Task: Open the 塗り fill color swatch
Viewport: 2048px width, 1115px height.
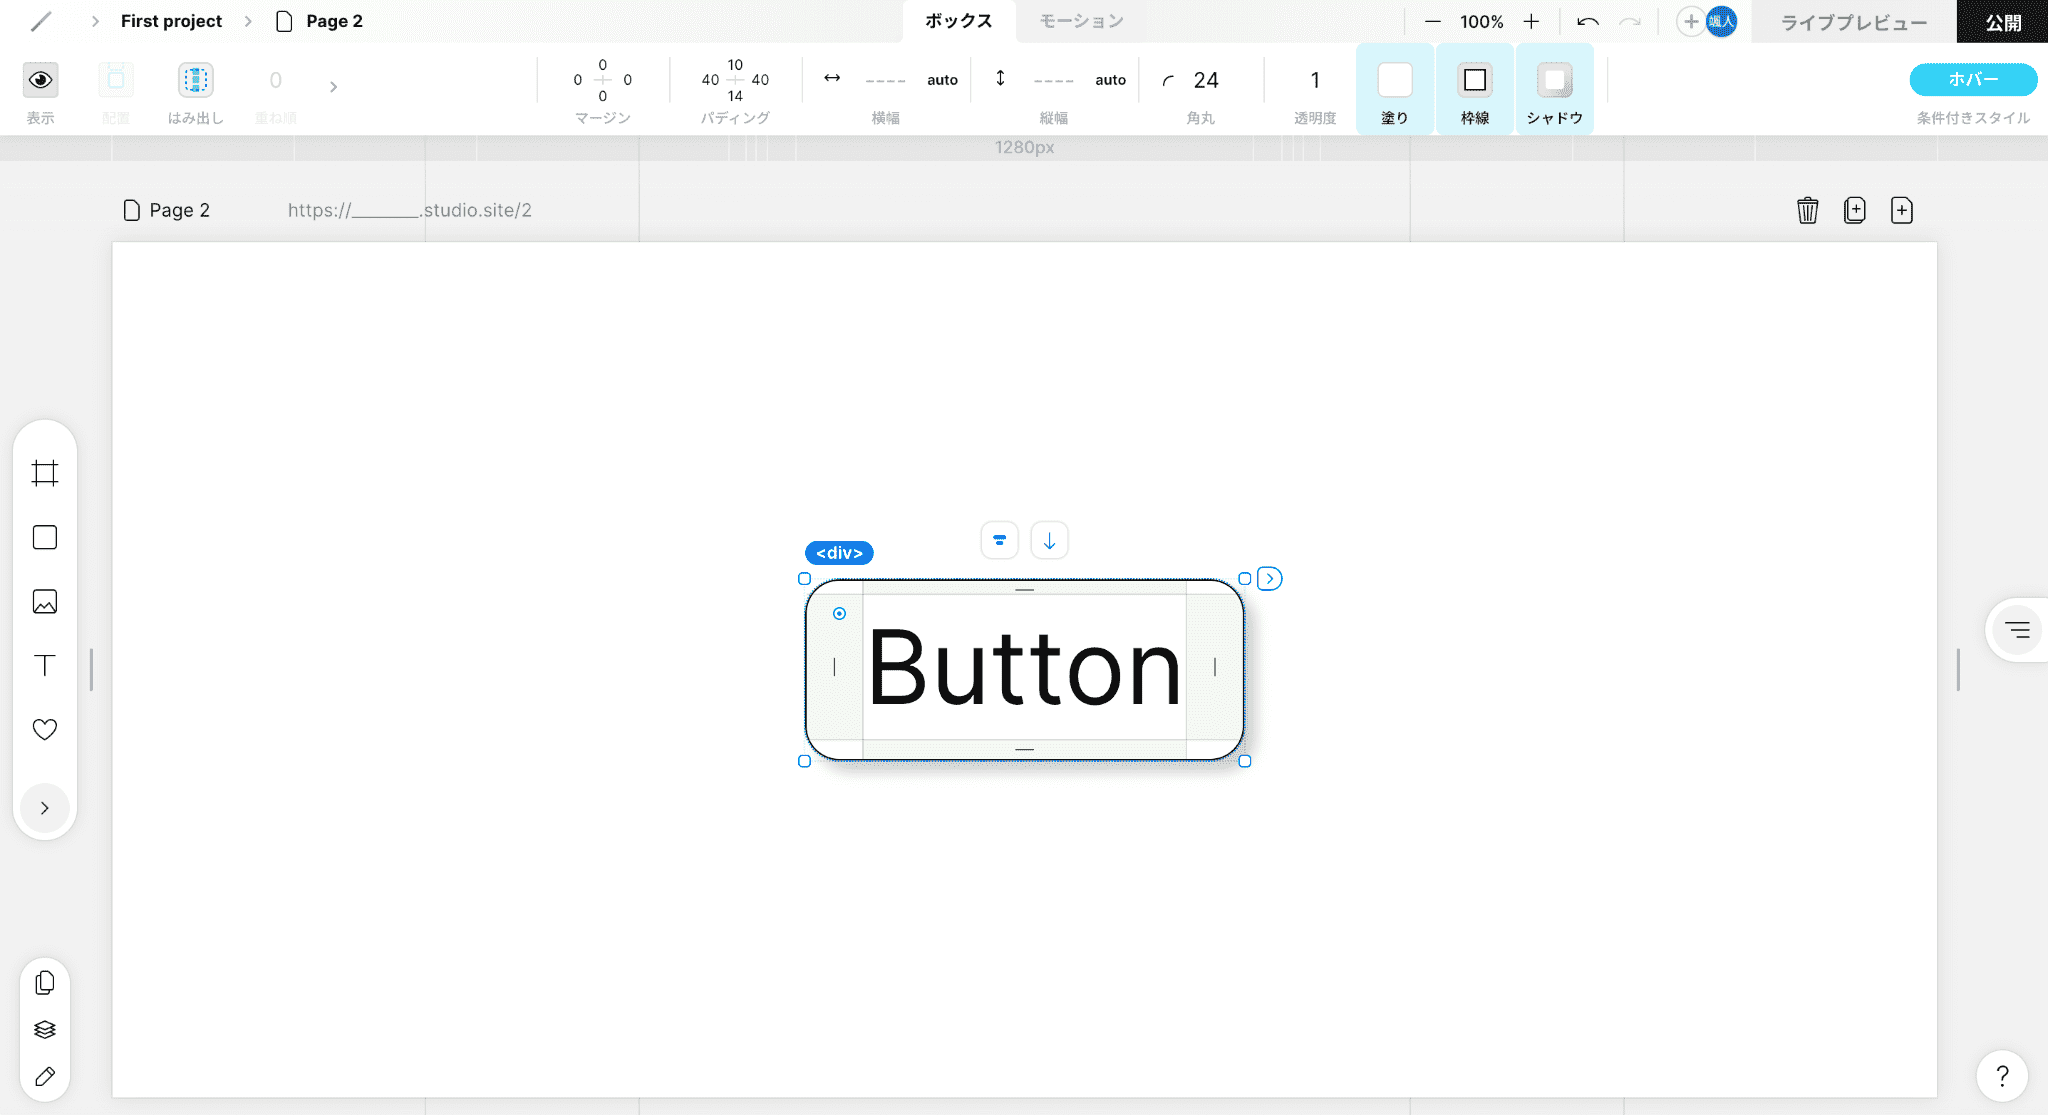Action: [x=1395, y=80]
